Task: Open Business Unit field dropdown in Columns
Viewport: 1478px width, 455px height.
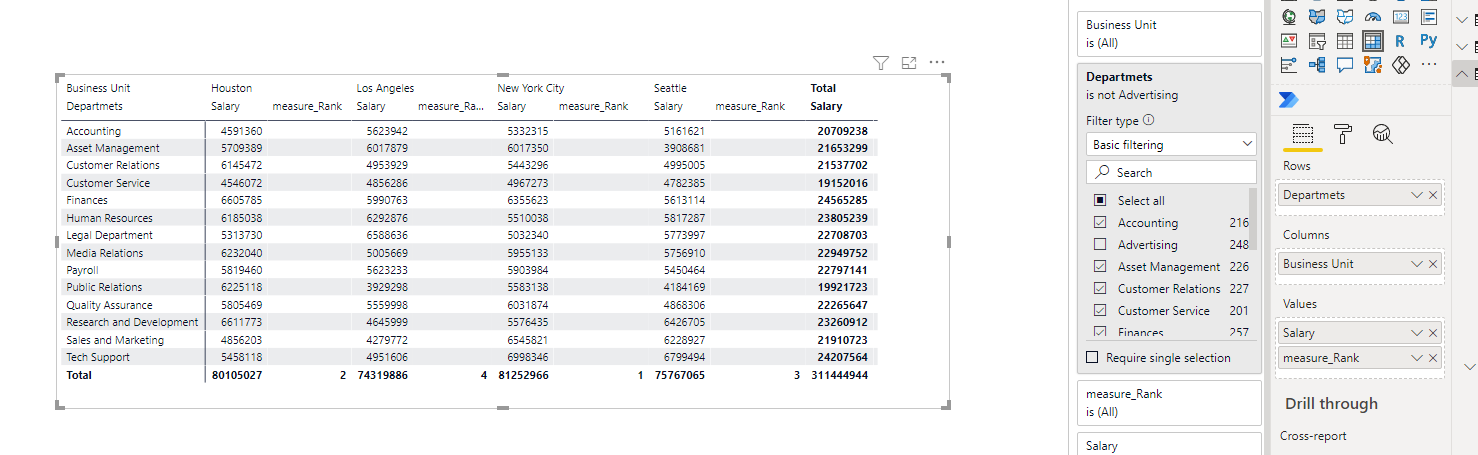Action: click(1417, 264)
